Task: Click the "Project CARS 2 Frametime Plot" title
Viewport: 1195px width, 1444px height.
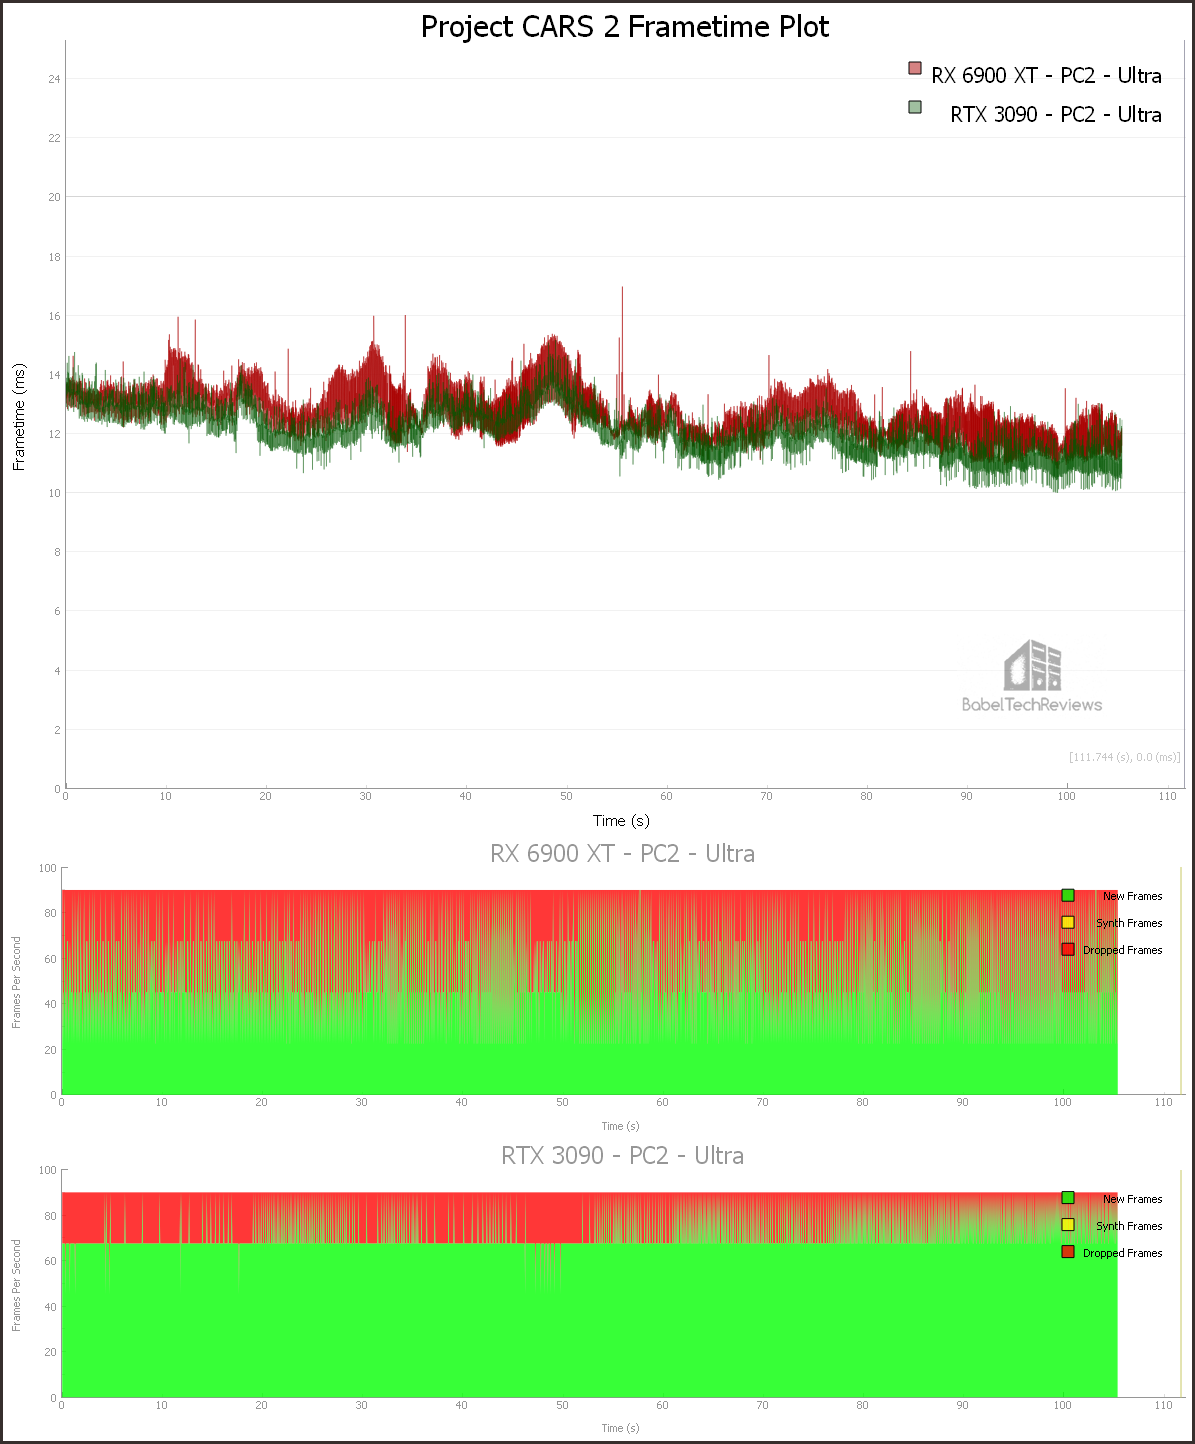Action: (x=625, y=27)
